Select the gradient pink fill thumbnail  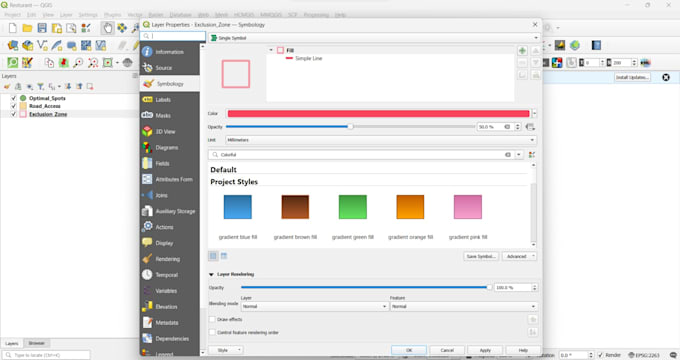click(468, 207)
